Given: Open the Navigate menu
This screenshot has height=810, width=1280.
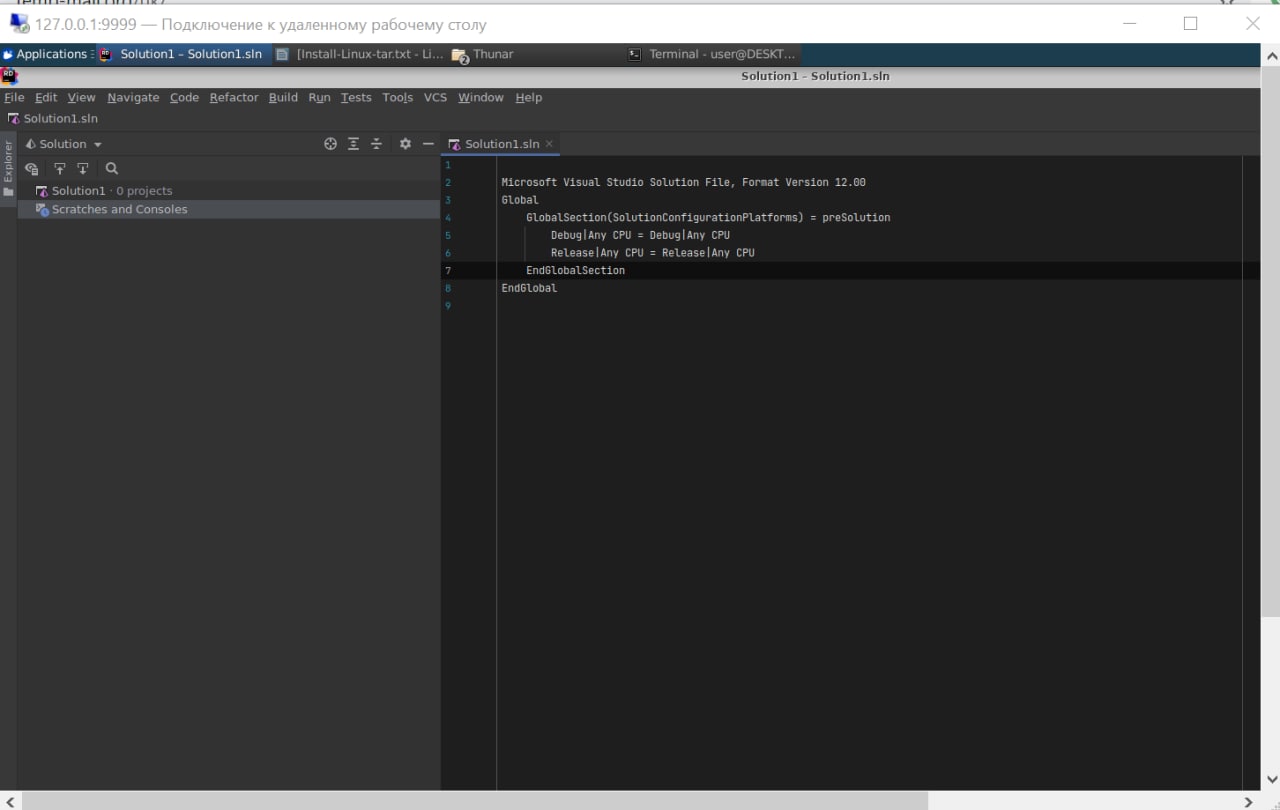Looking at the screenshot, I should point(133,97).
